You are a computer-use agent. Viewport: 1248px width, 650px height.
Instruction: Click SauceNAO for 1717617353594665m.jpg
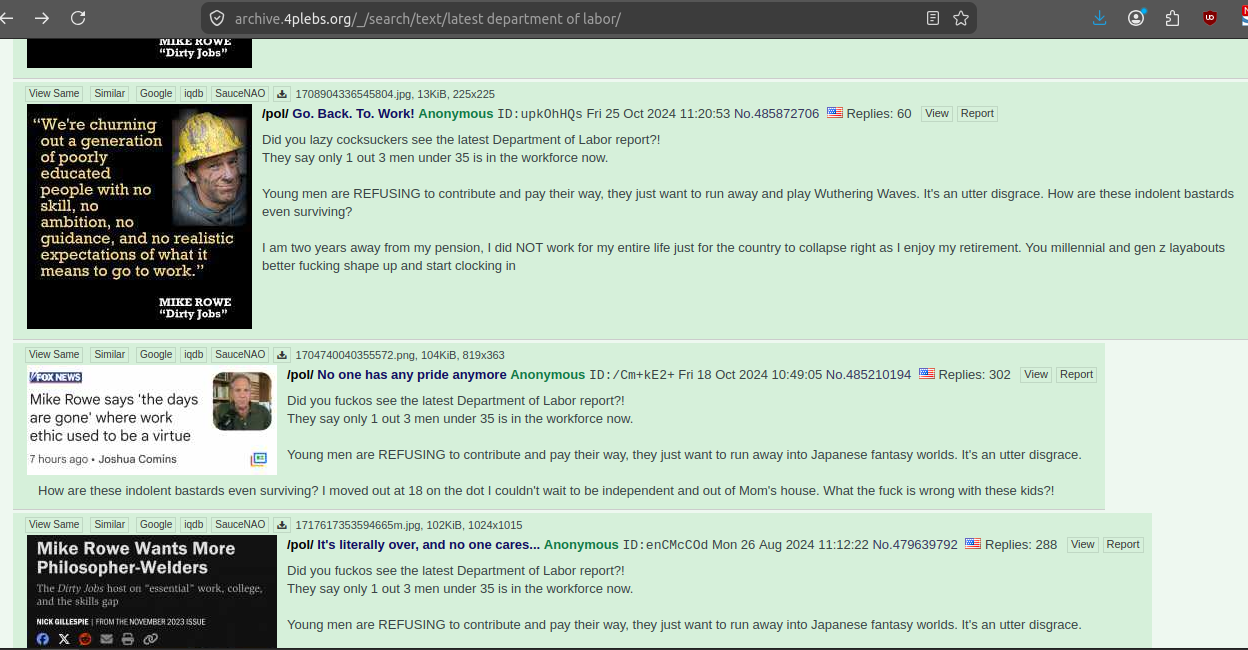tap(240, 524)
